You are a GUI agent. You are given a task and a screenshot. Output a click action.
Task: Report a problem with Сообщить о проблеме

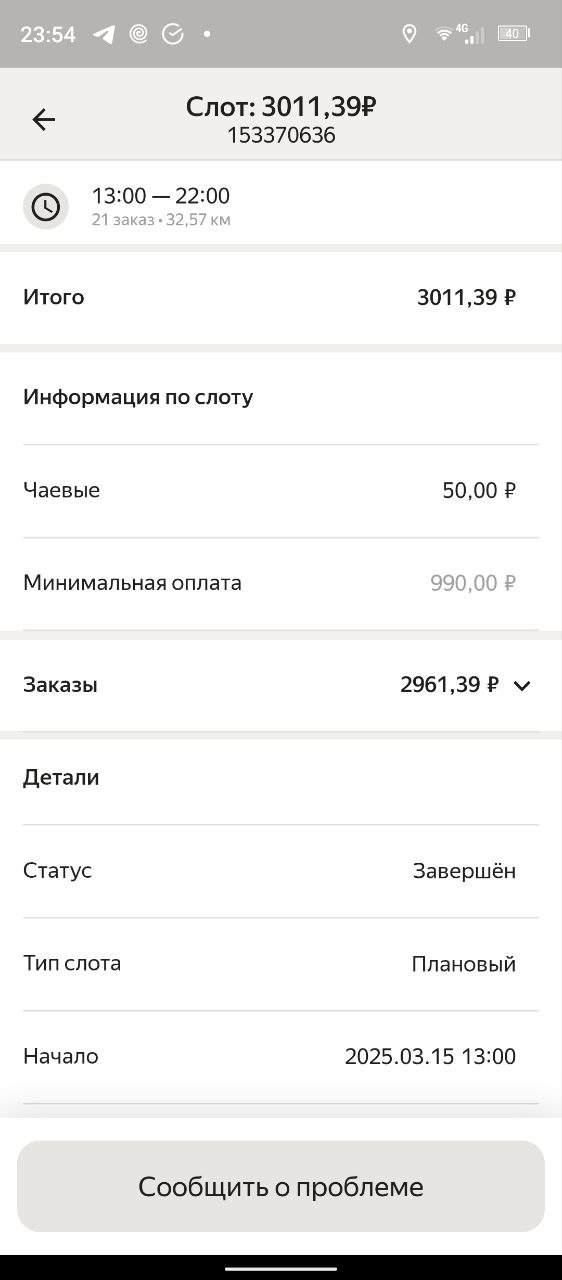(x=281, y=1186)
